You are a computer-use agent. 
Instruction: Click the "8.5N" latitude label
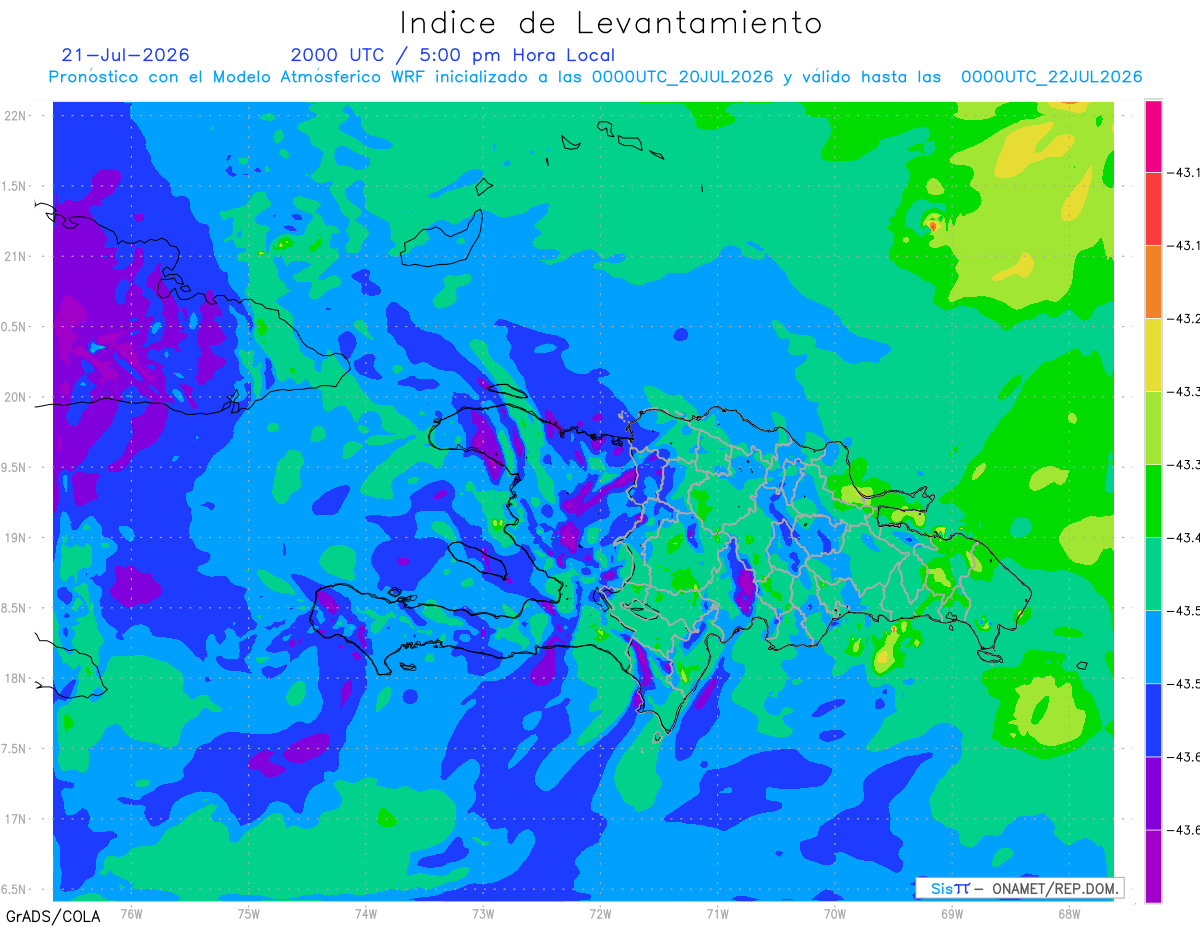click(x=15, y=608)
